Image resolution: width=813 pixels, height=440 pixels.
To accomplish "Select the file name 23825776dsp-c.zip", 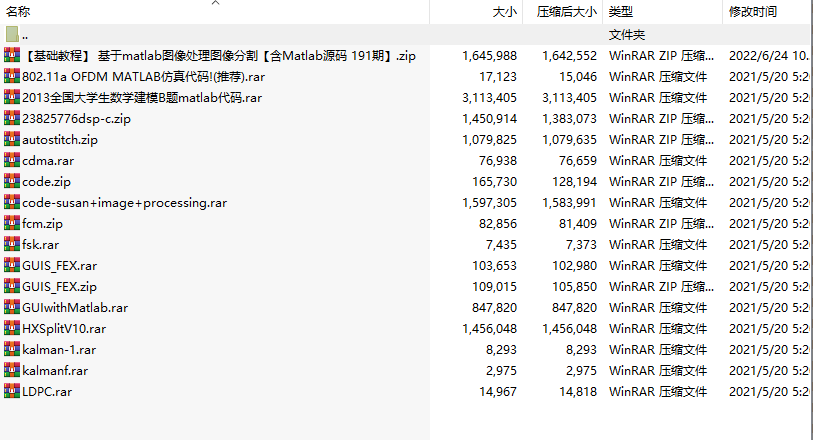I will pos(76,119).
